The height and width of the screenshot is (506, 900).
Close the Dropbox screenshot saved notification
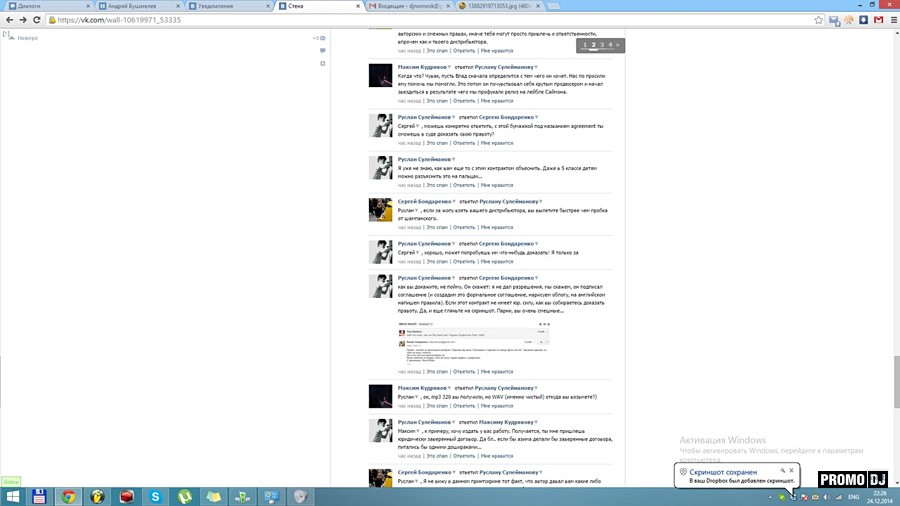coord(791,470)
